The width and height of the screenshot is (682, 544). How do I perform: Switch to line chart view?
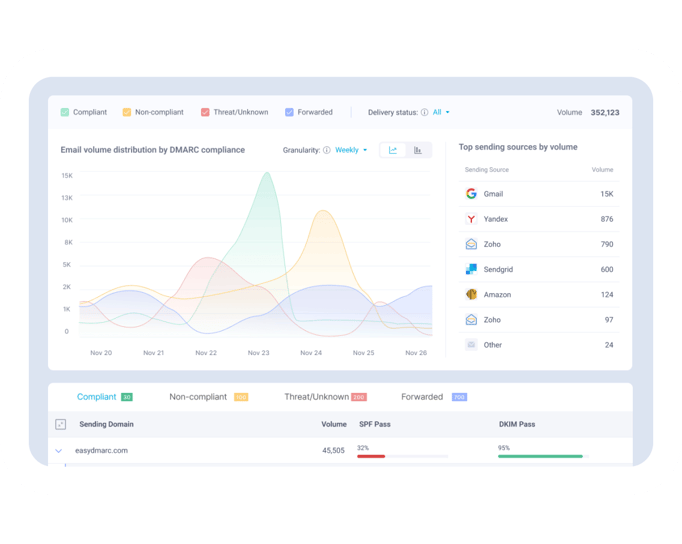(x=393, y=150)
